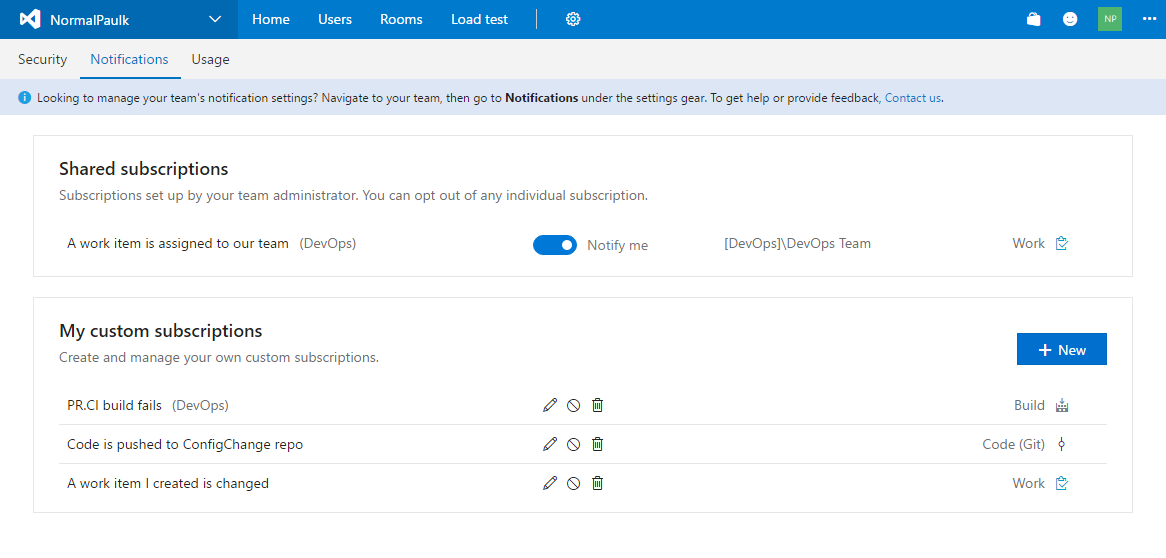Click the info icon in the banner
The width and height of the screenshot is (1166, 558).
tap(25, 97)
